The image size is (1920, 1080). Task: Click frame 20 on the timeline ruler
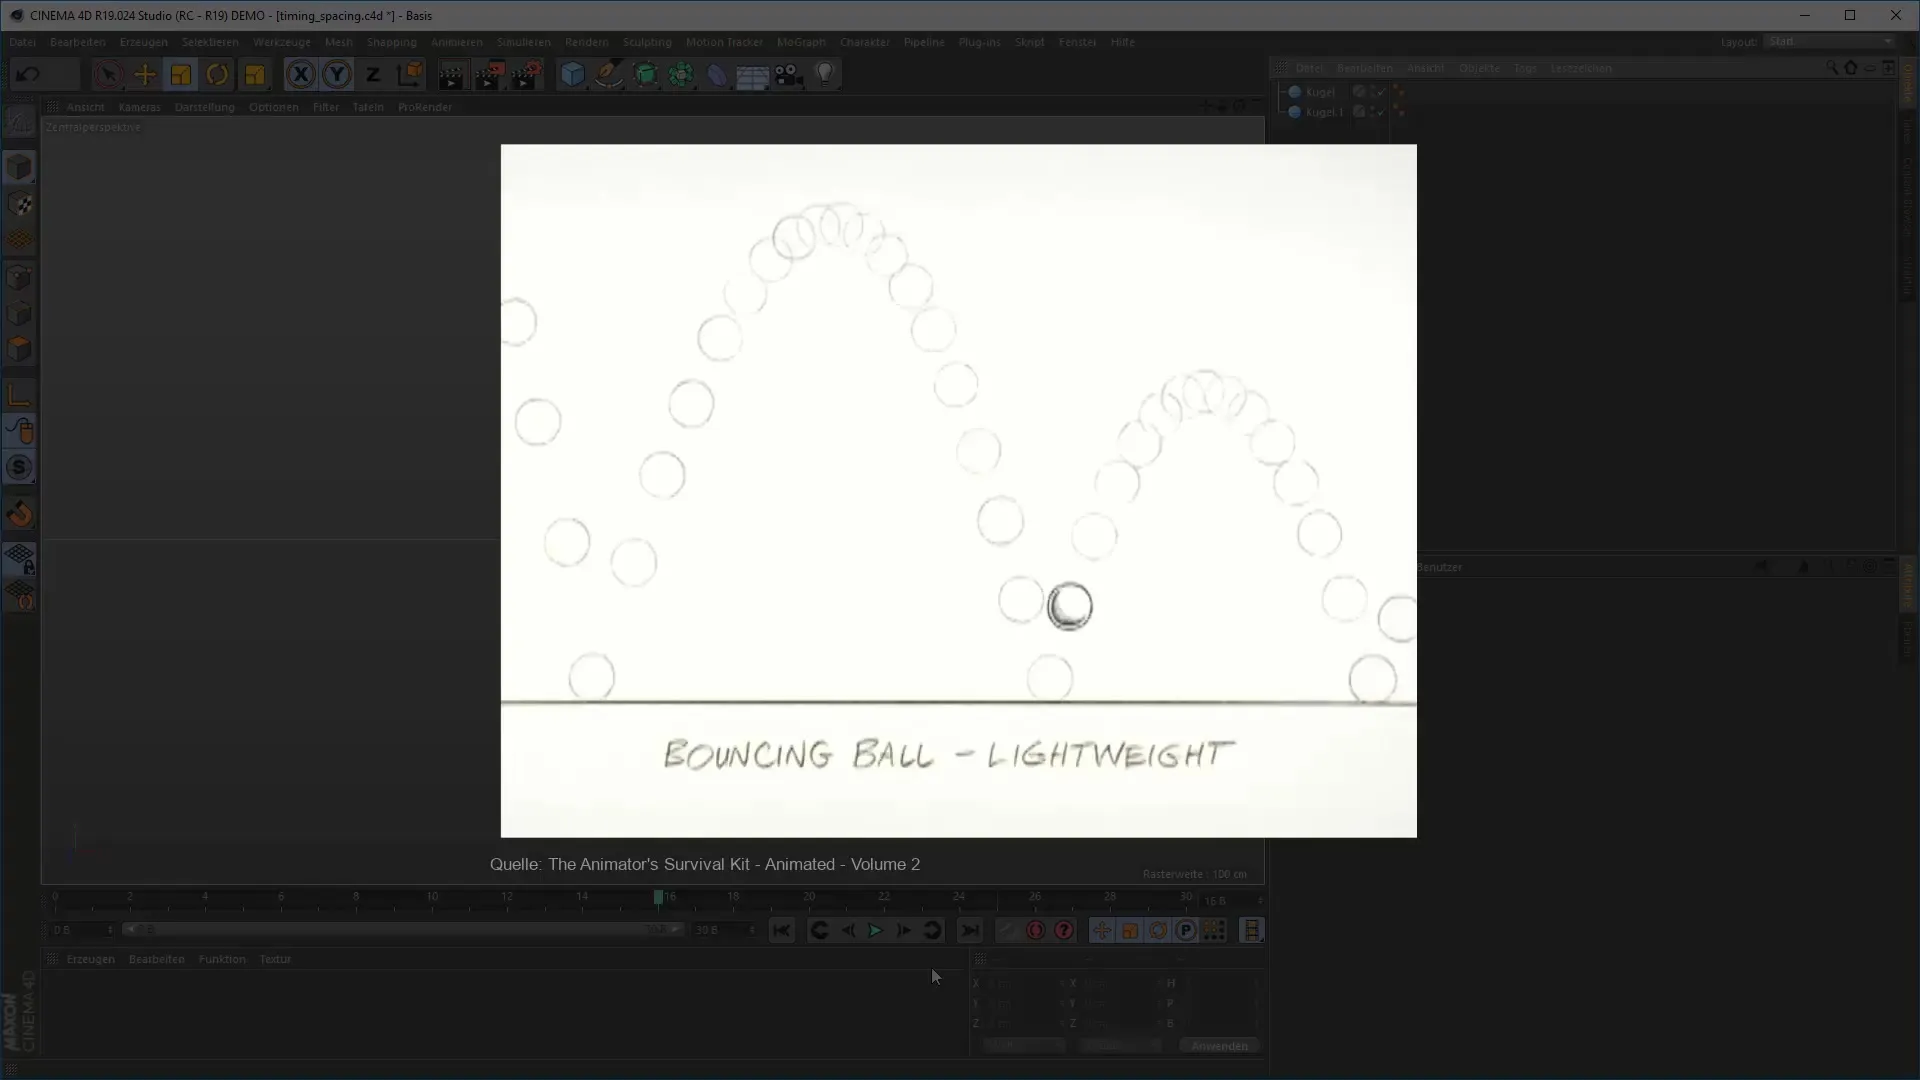click(x=808, y=899)
